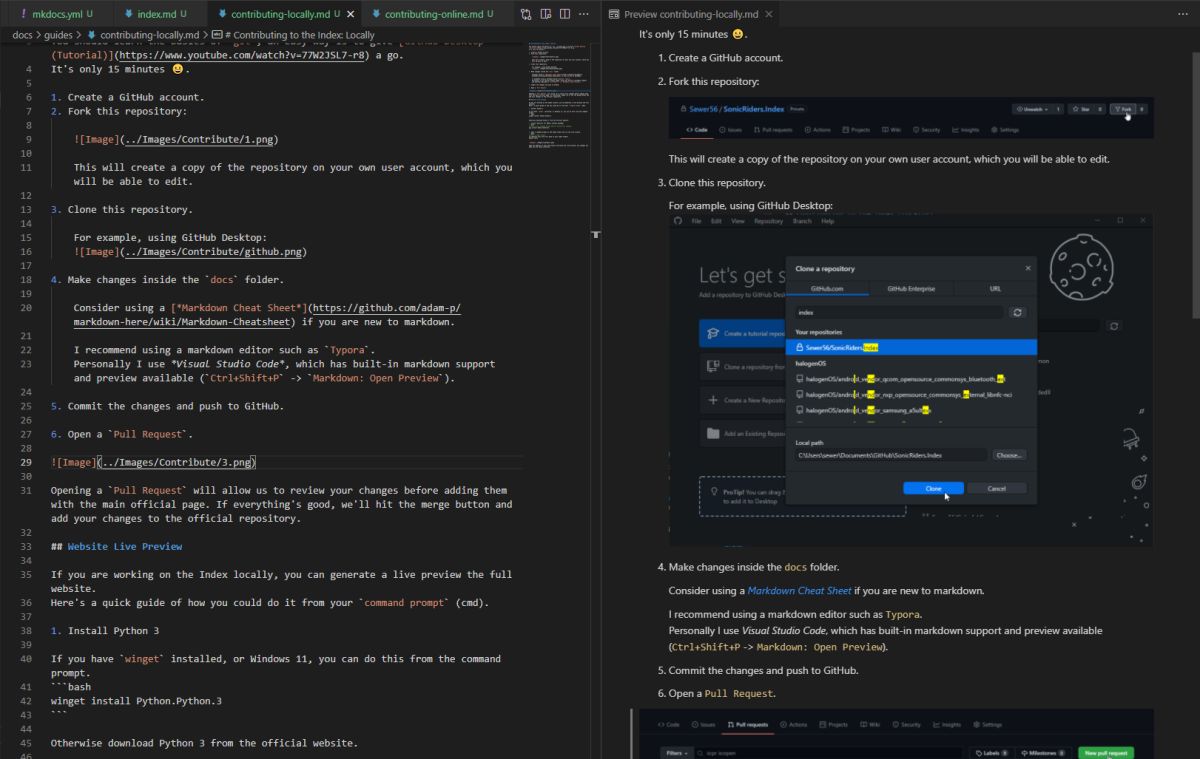
Task: Click the docs breadcrumb segment
Action: coord(22,35)
